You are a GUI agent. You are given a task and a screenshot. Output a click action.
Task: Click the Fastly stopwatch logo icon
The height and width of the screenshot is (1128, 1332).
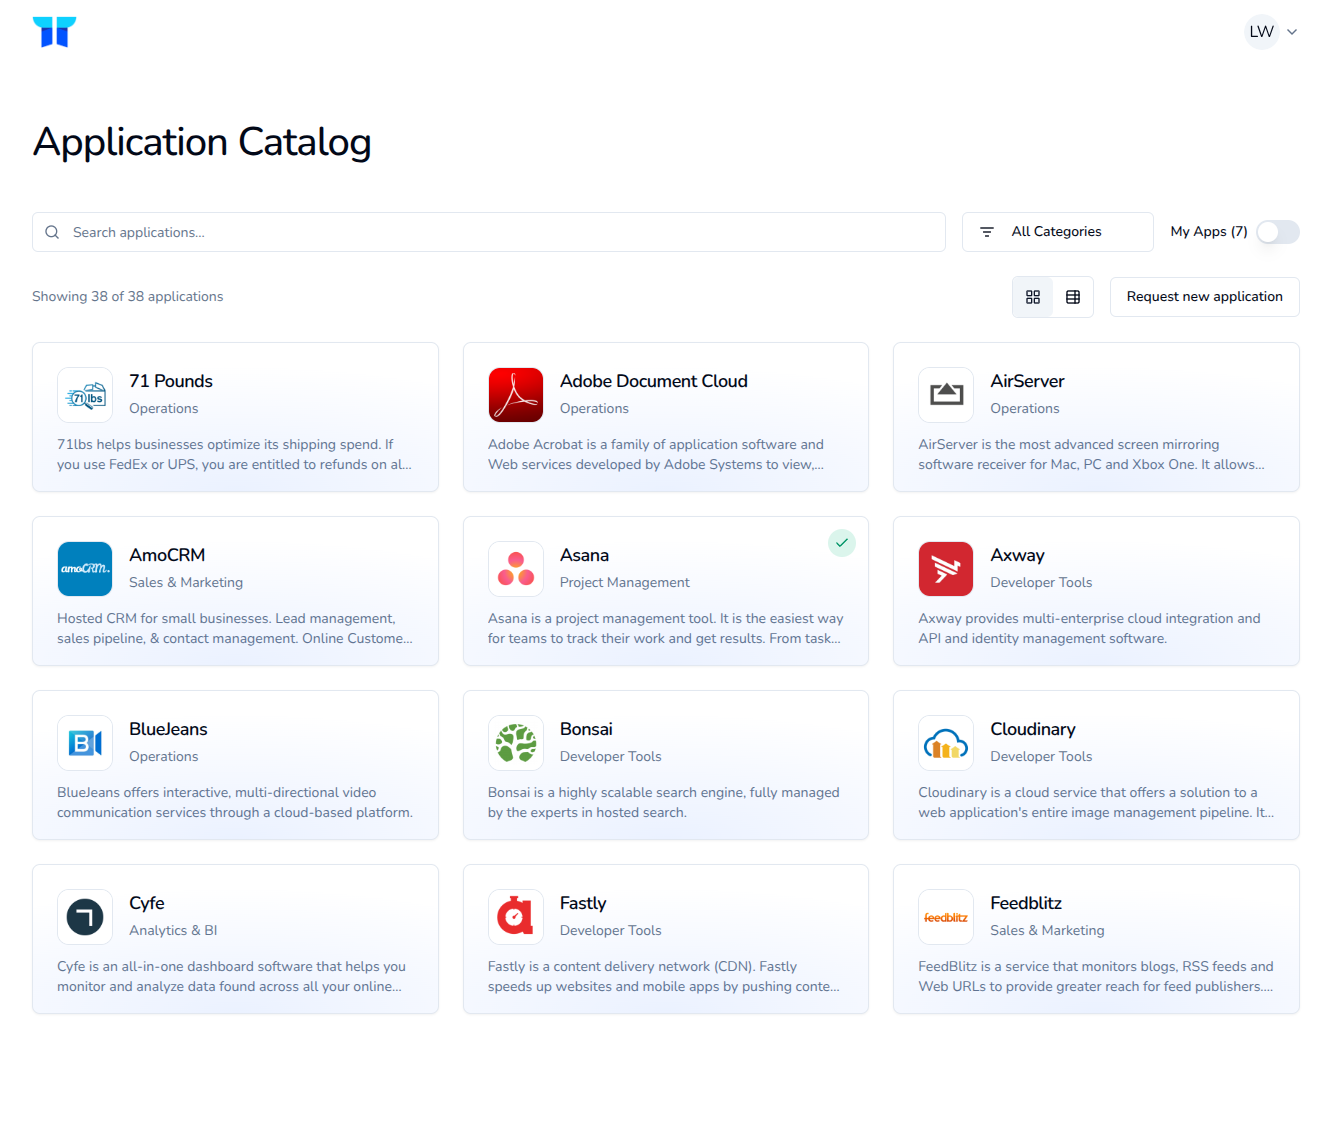point(516,917)
